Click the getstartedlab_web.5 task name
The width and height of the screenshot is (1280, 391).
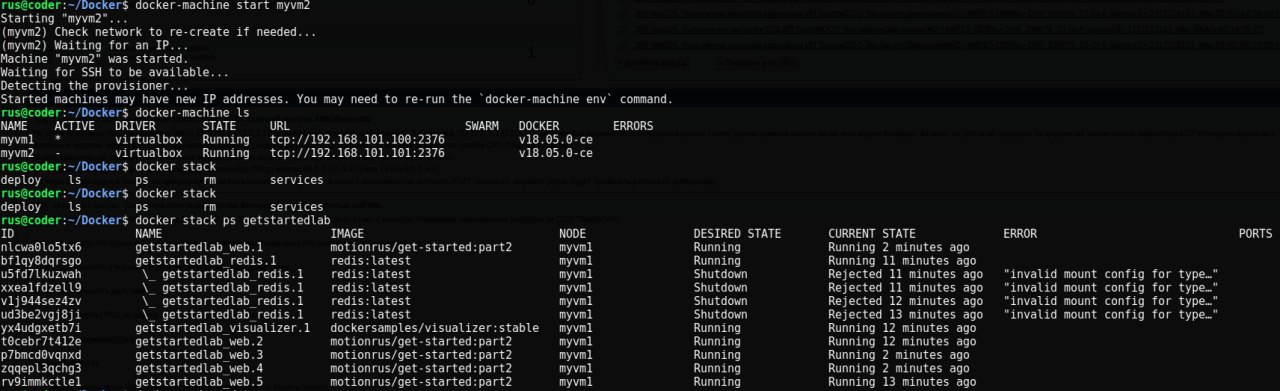(x=199, y=382)
